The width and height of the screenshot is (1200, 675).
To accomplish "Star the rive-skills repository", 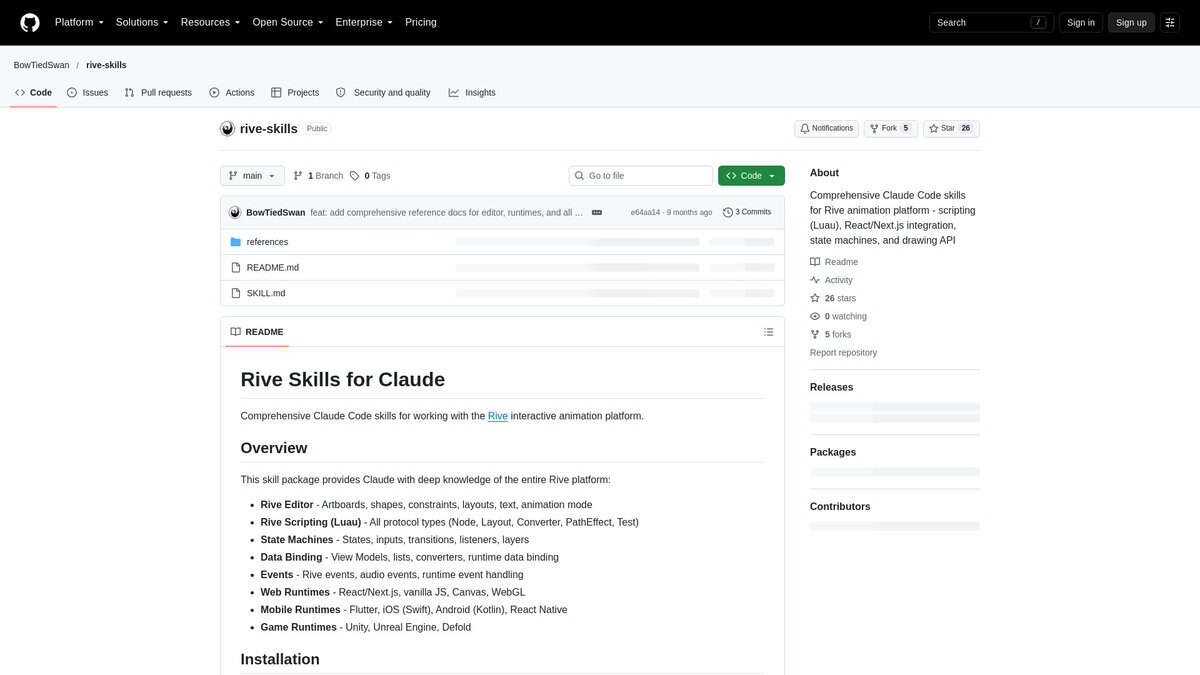I will pos(951,128).
